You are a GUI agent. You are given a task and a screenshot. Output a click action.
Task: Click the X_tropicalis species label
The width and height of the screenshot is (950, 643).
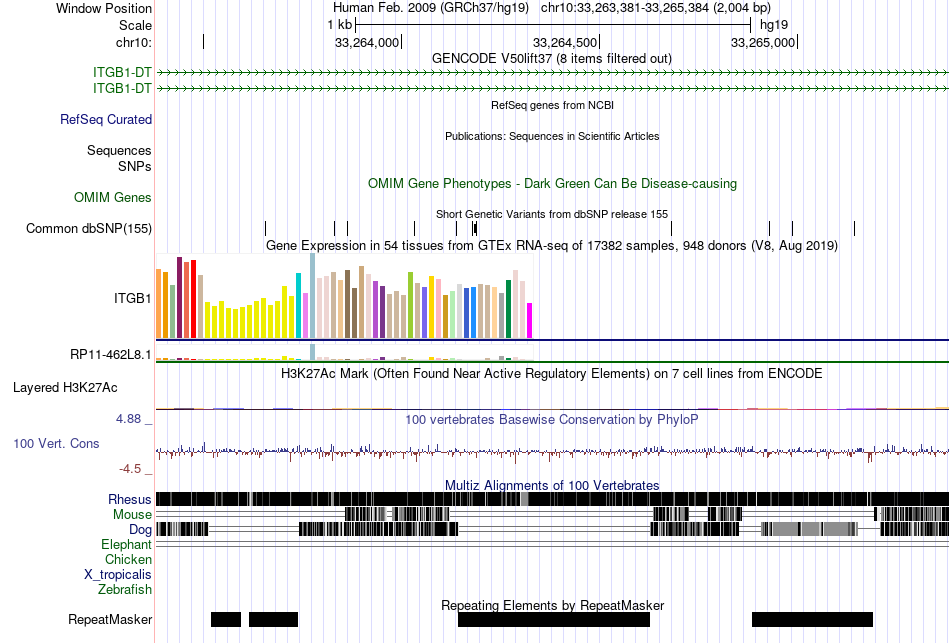(x=118, y=575)
